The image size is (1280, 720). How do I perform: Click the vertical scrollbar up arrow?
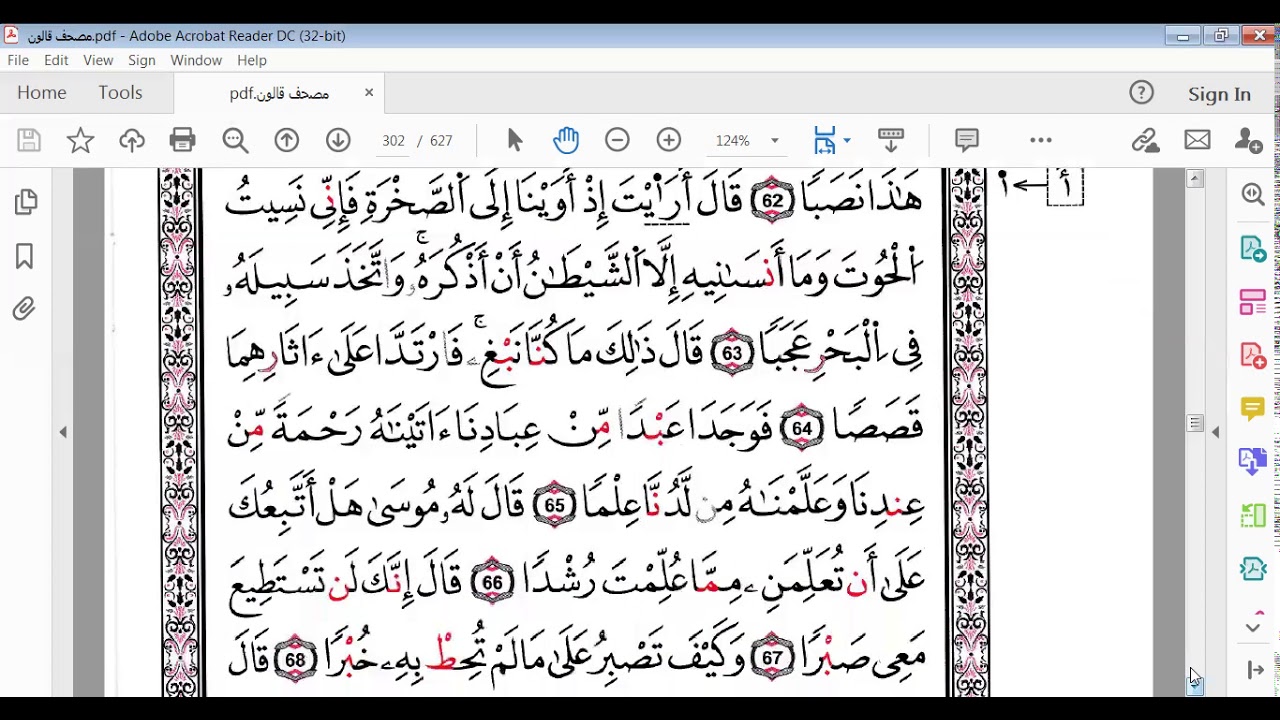(1195, 179)
